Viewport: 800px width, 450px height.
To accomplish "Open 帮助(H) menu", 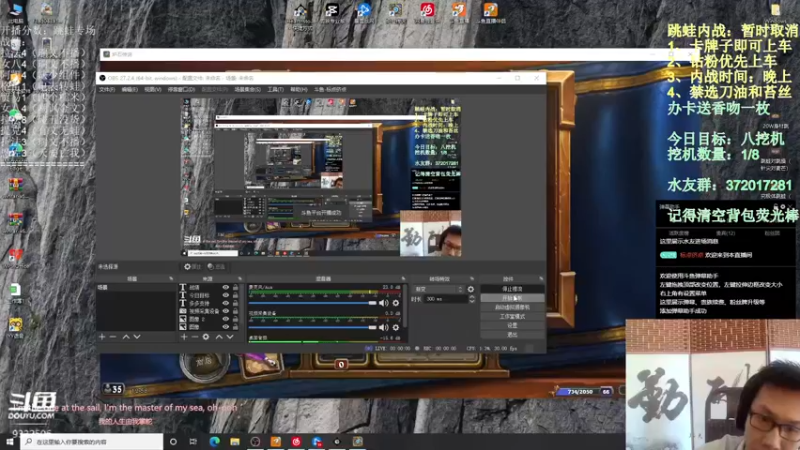I will click(x=298, y=89).
